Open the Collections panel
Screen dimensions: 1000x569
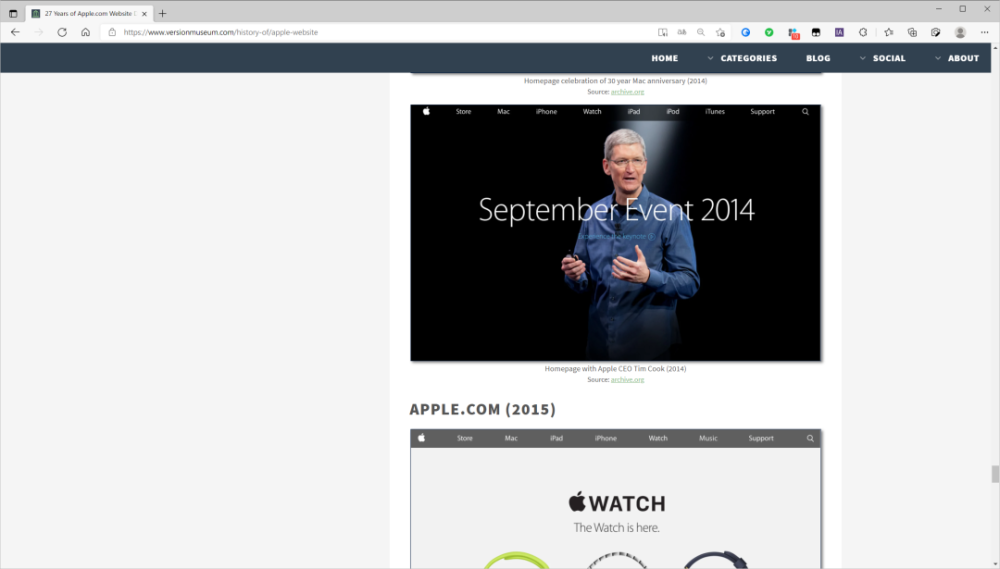[x=912, y=32]
